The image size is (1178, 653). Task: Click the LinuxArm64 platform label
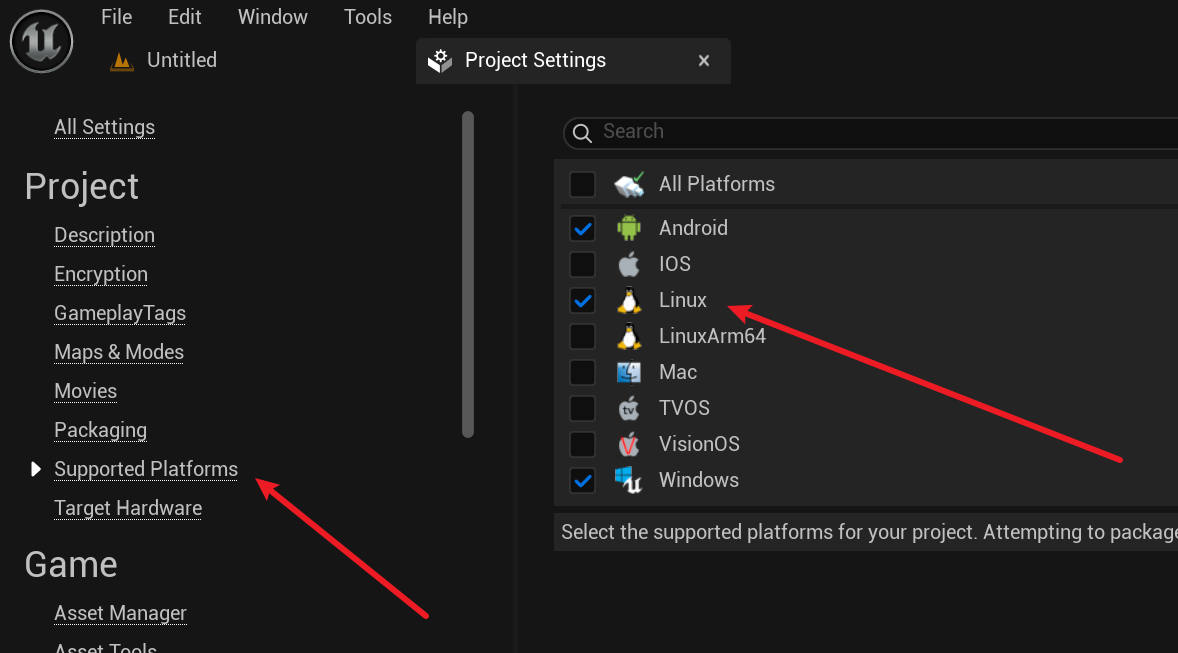712,336
